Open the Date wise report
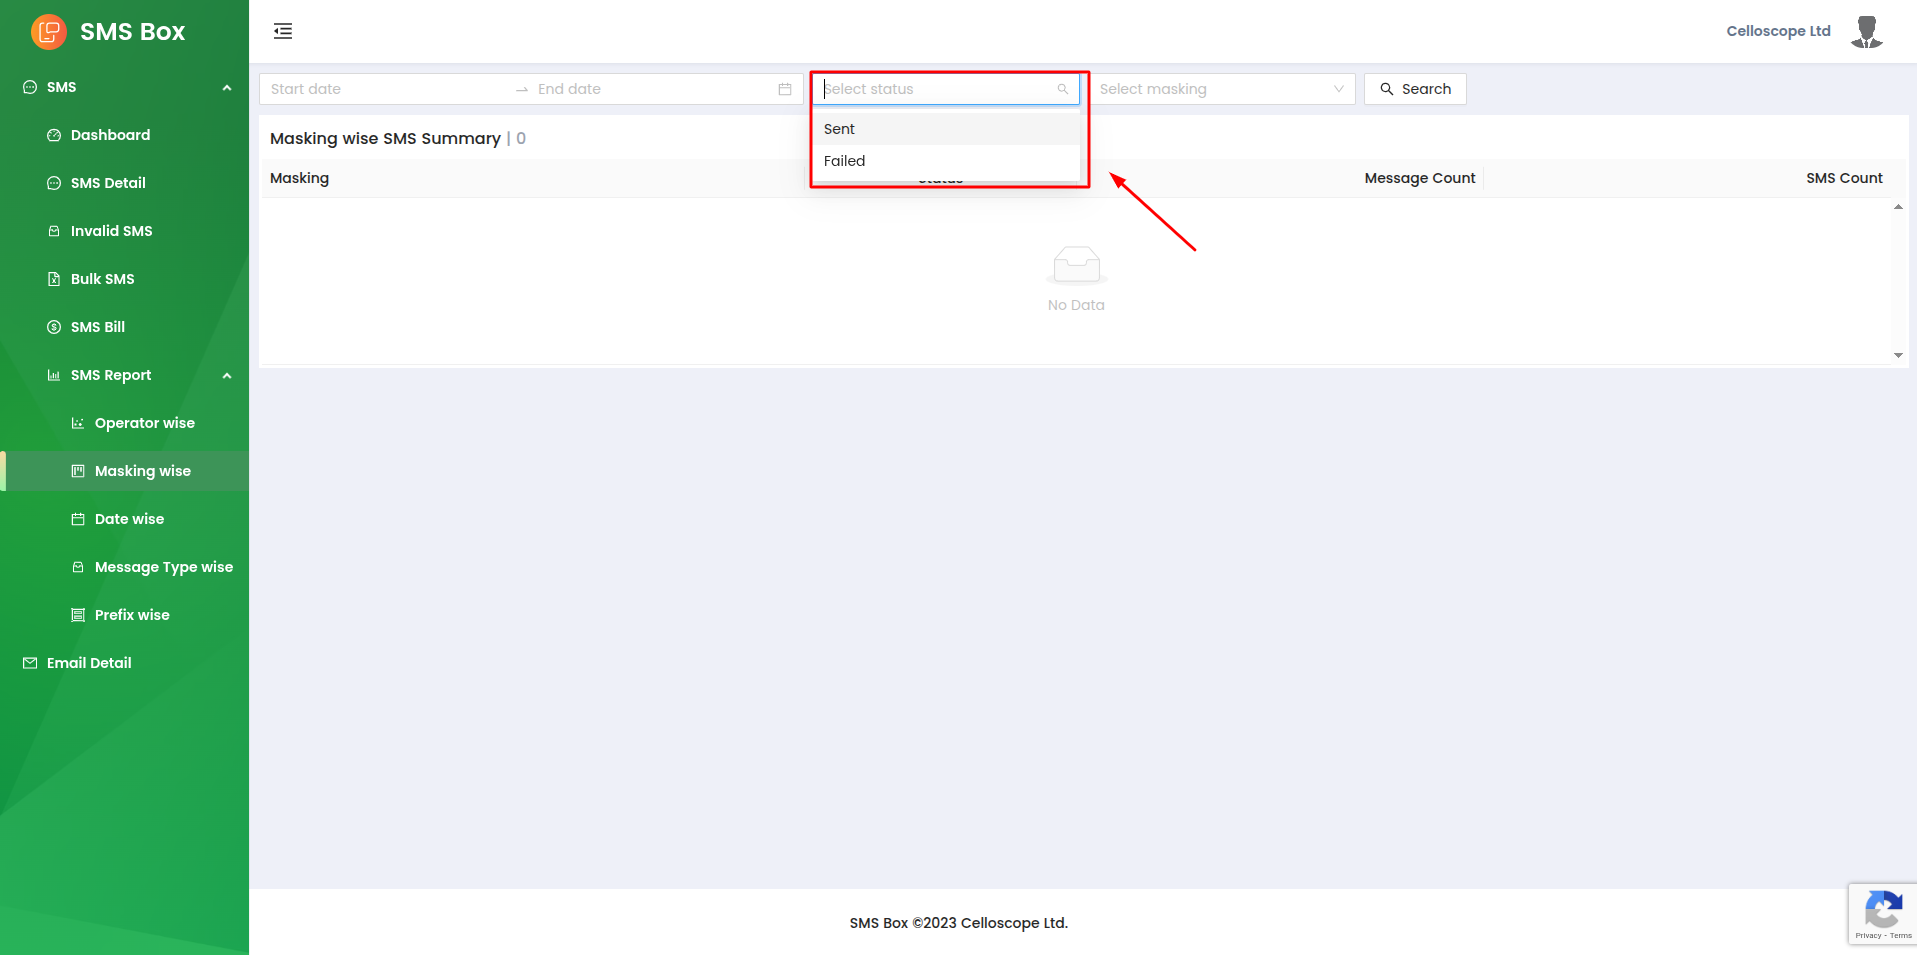The width and height of the screenshot is (1917, 955). (129, 519)
